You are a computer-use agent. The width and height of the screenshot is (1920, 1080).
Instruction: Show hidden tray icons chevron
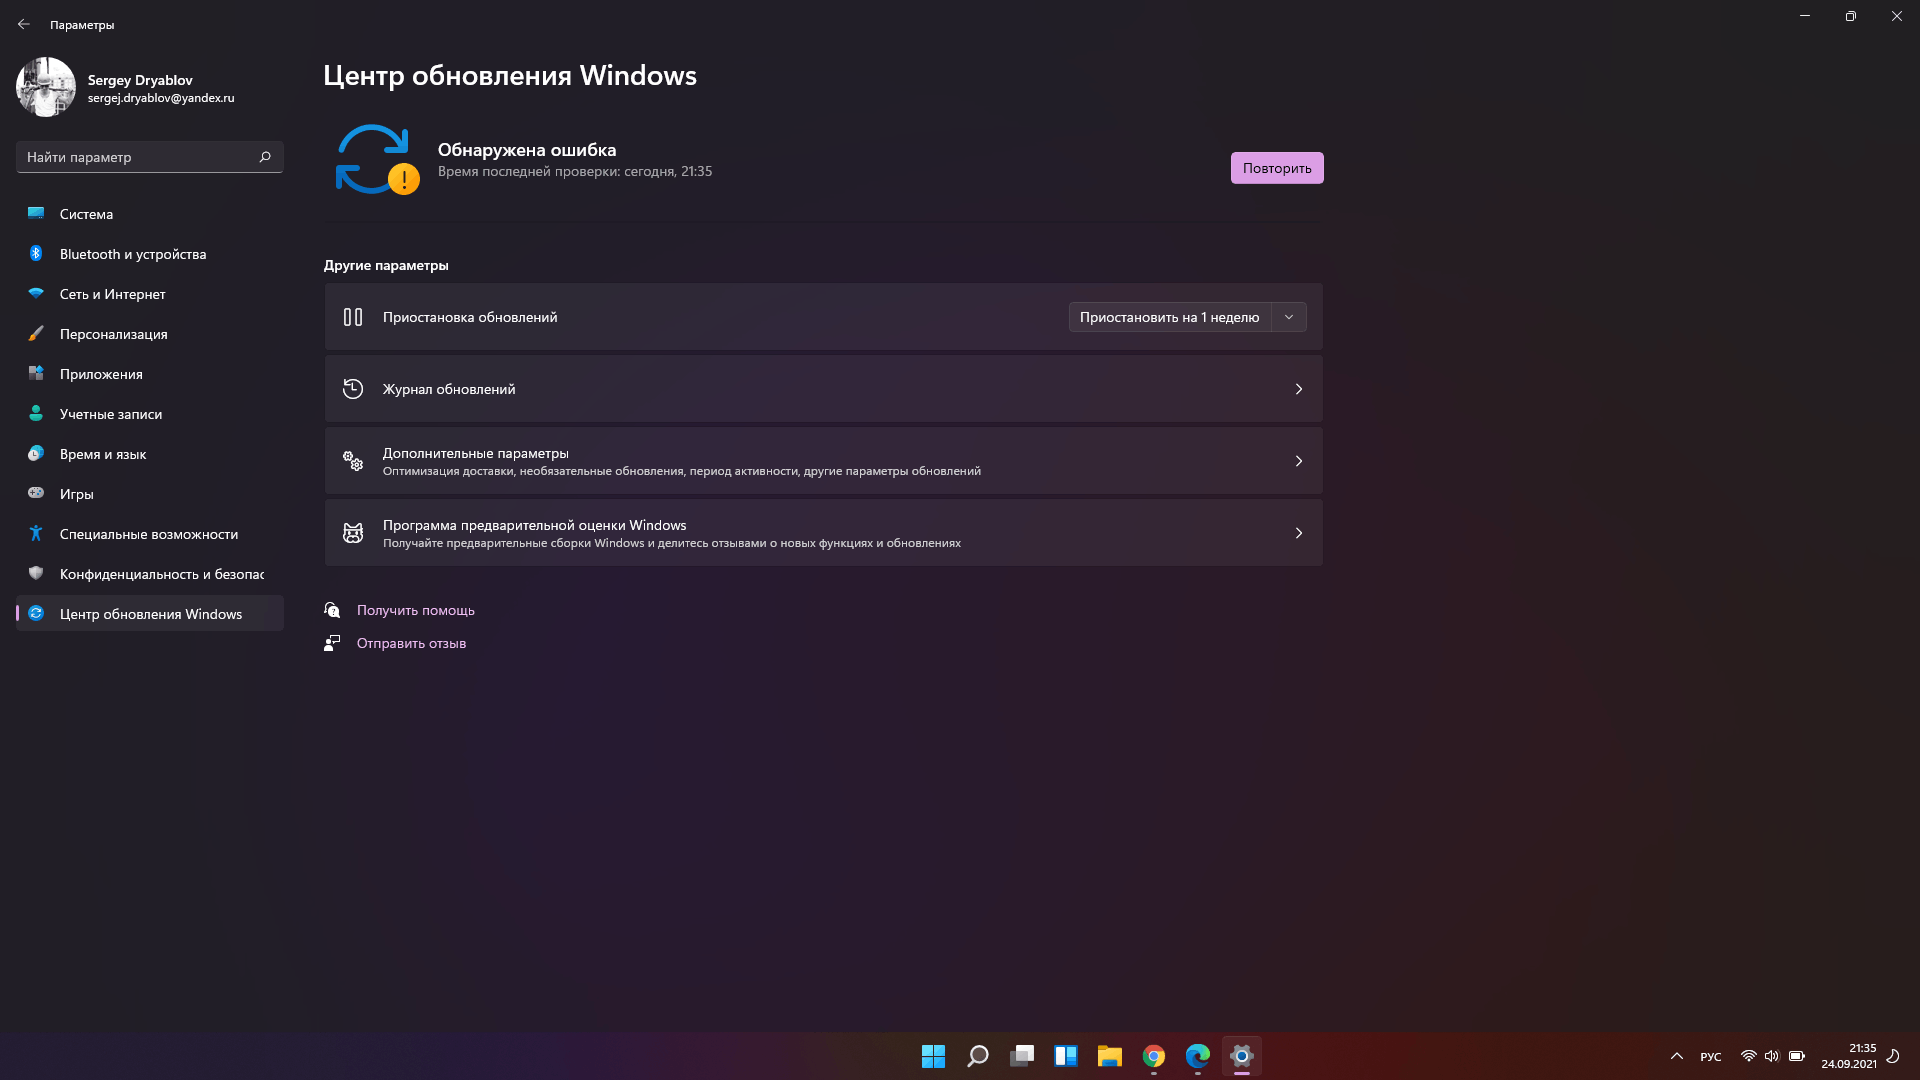[x=1677, y=1056]
